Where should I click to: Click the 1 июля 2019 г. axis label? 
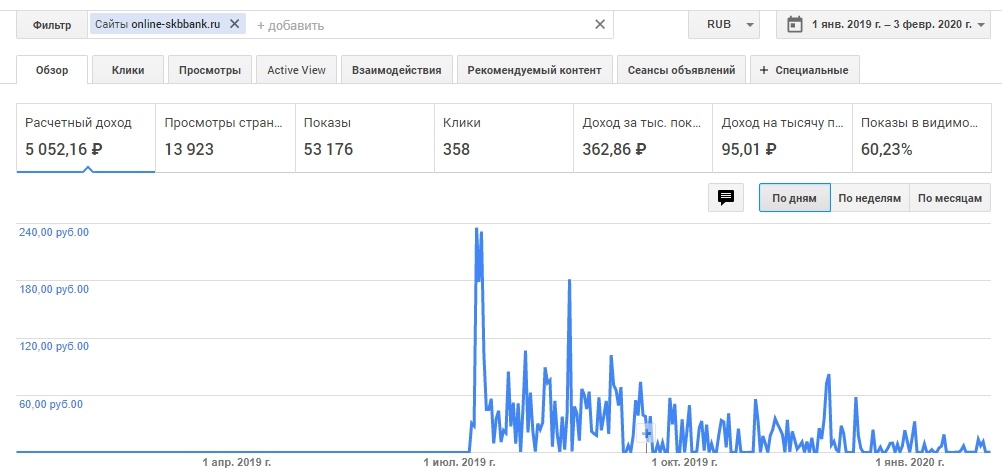click(459, 462)
